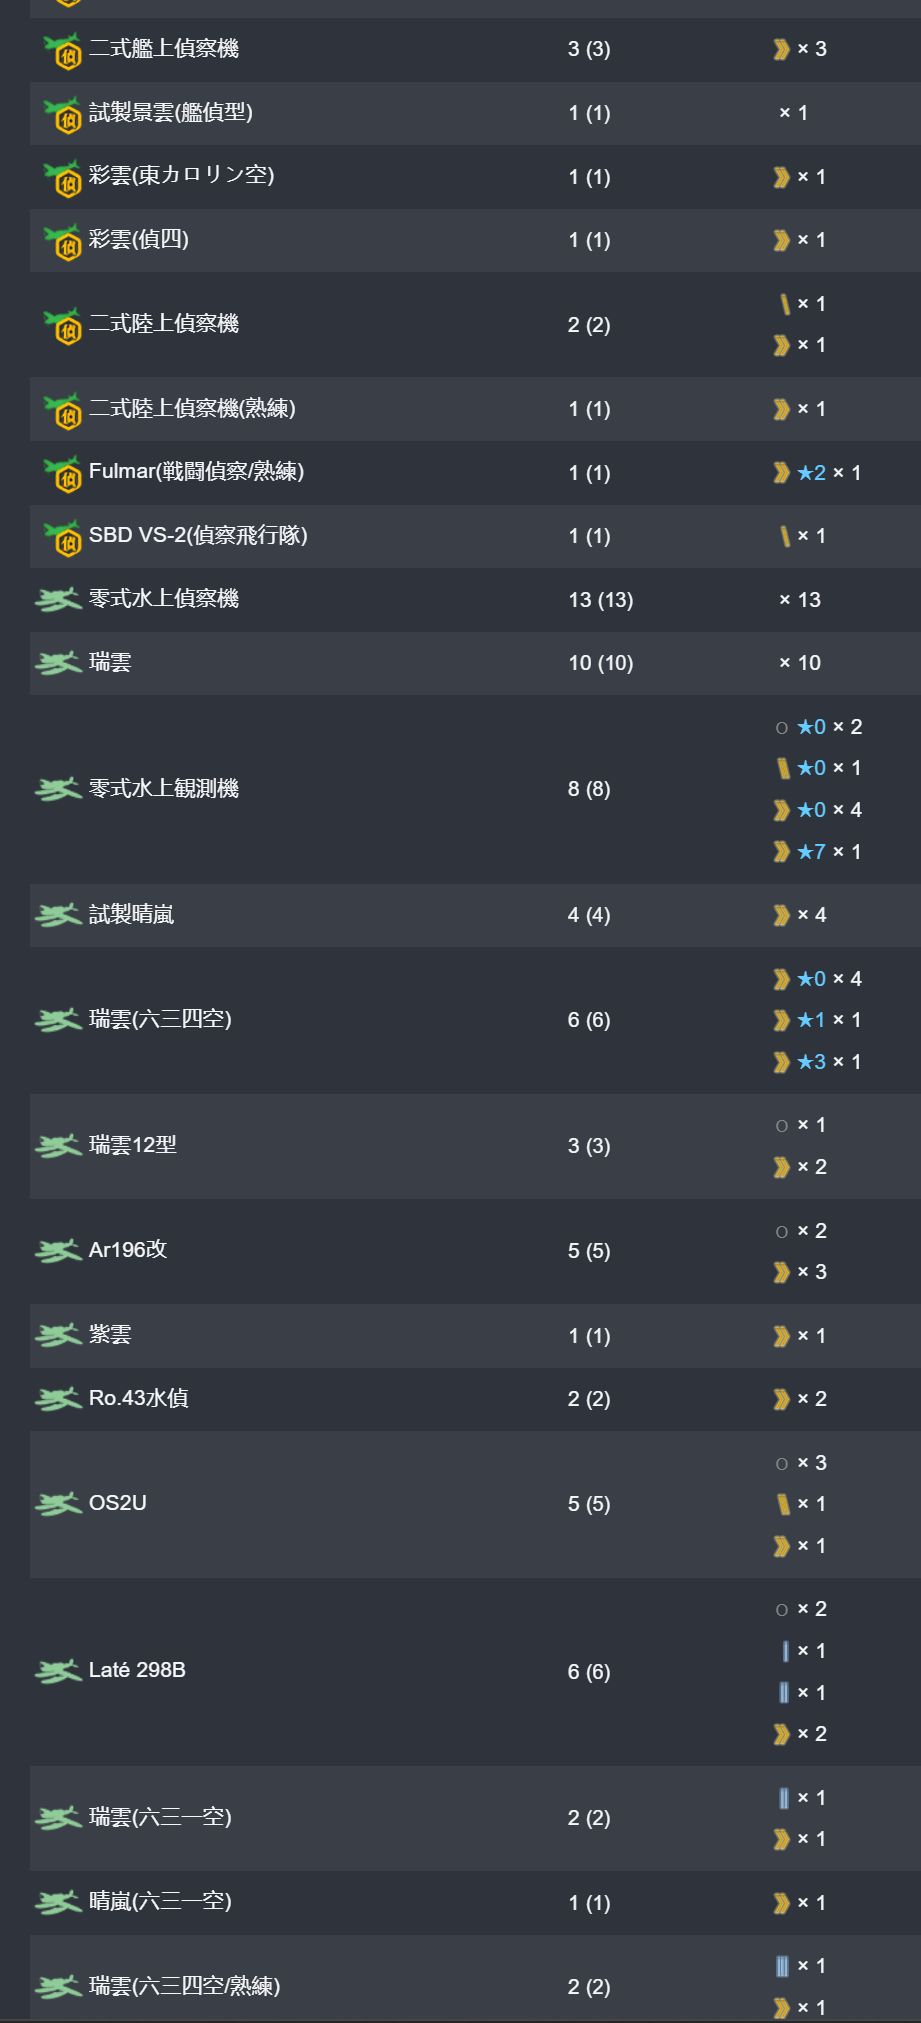Open the 二式陸上偵察機(熟練) entry name
921x2023 pixels.
coord(192,408)
